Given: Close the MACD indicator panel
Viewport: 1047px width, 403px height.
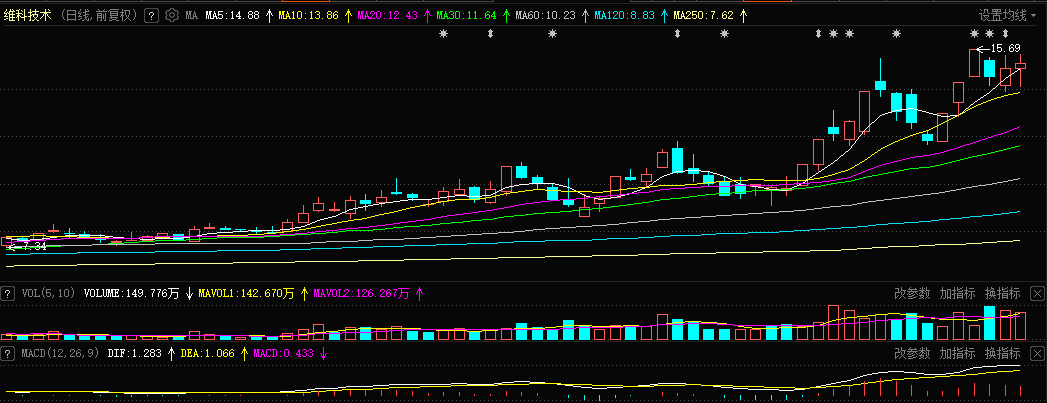Looking at the screenshot, I should (1037, 354).
